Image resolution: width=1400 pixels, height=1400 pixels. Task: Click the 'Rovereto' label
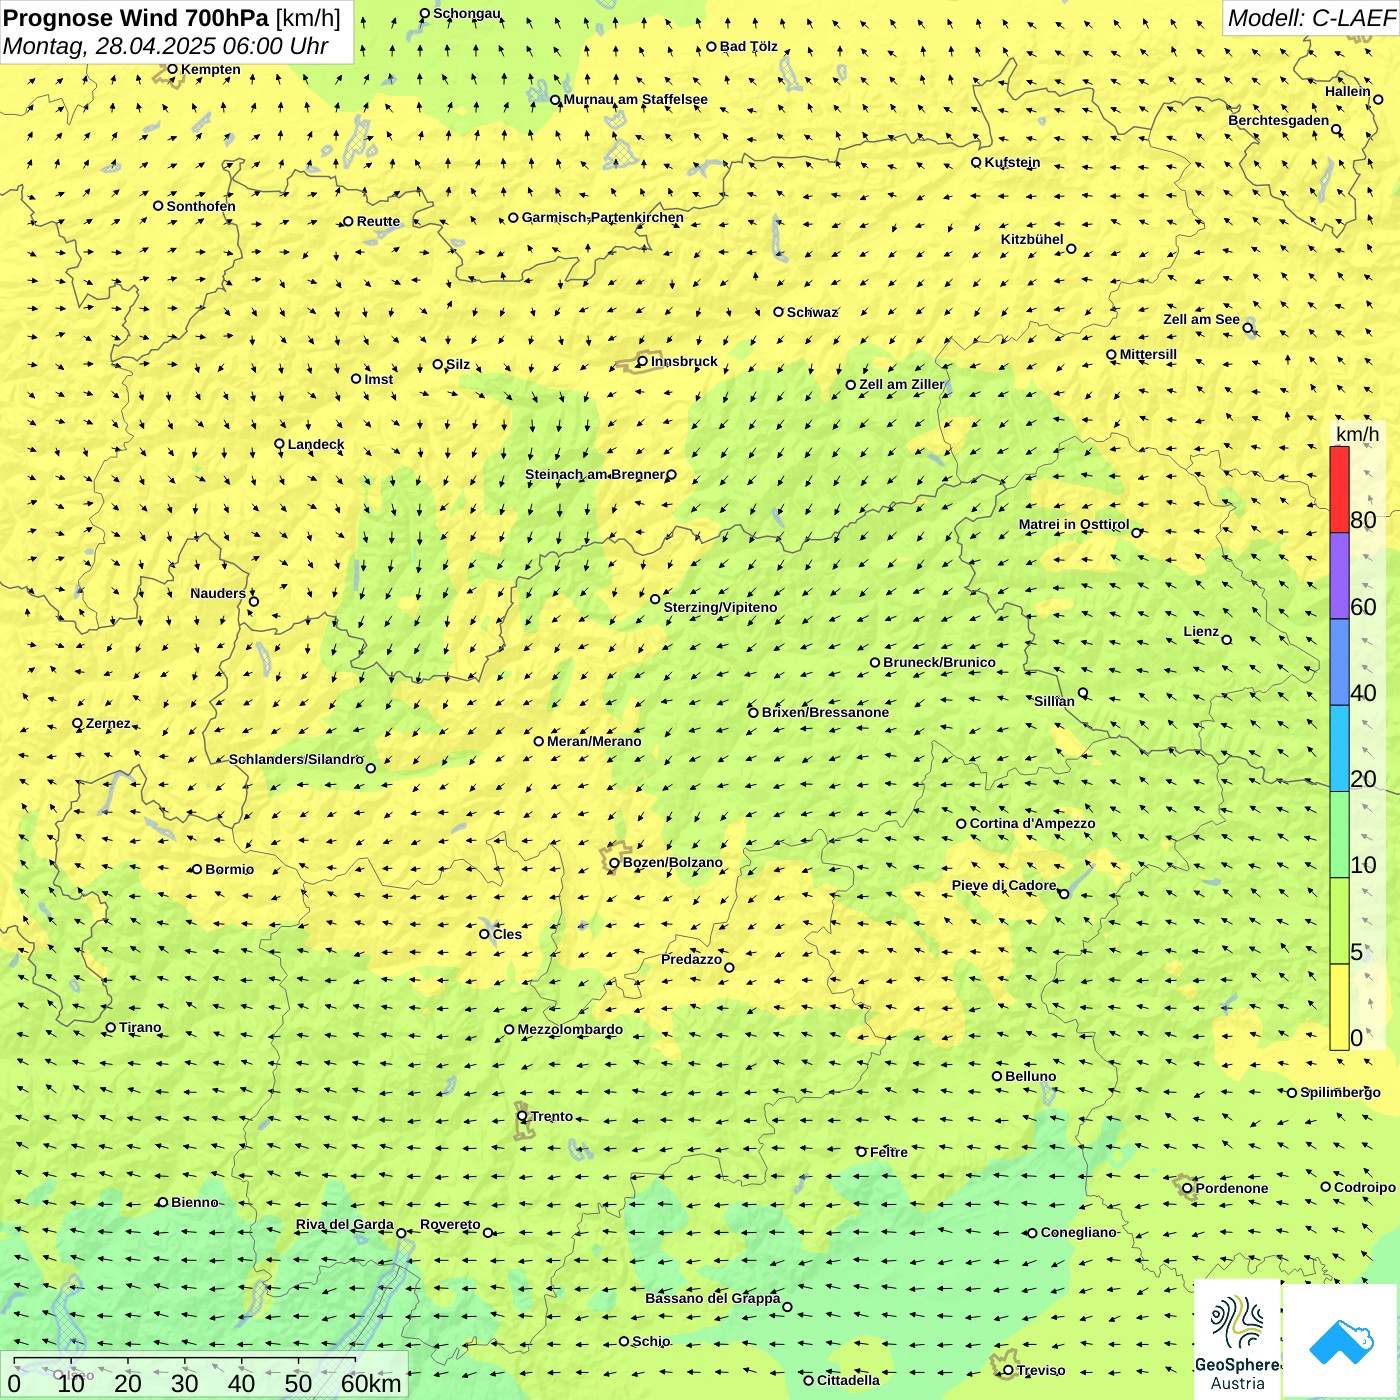click(x=450, y=1224)
